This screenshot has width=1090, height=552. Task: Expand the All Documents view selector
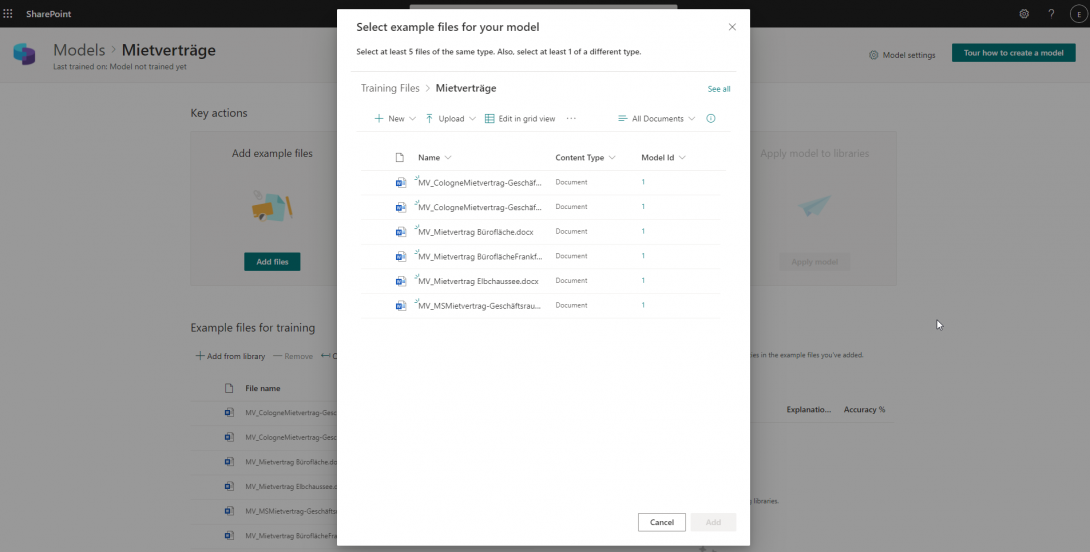[x=657, y=118]
